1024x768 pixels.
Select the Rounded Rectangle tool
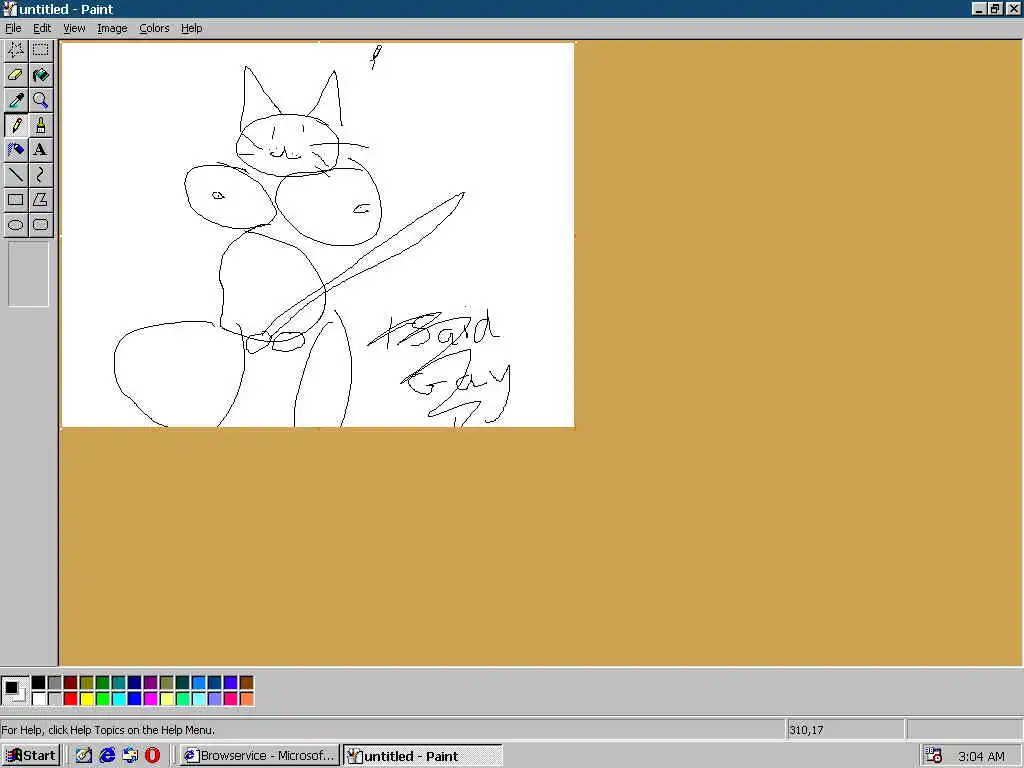point(40,225)
